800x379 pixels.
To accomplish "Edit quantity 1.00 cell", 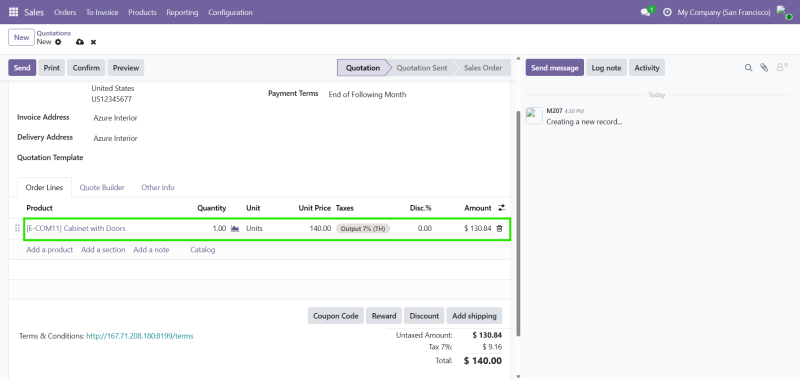I will (219, 229).
